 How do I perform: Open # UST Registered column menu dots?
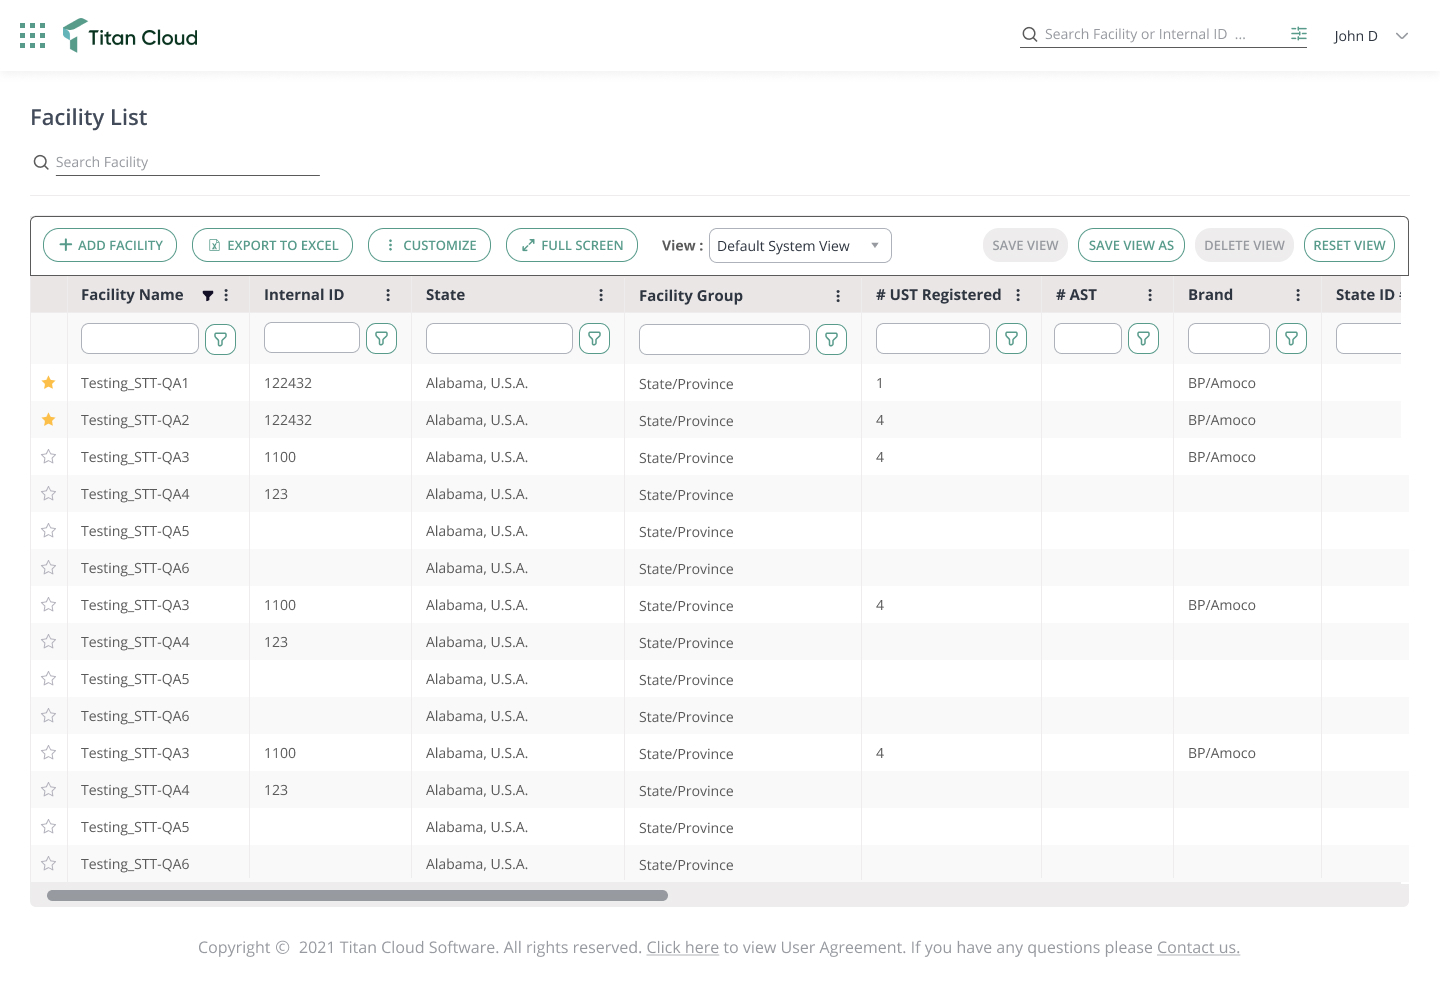(1018, 295)
